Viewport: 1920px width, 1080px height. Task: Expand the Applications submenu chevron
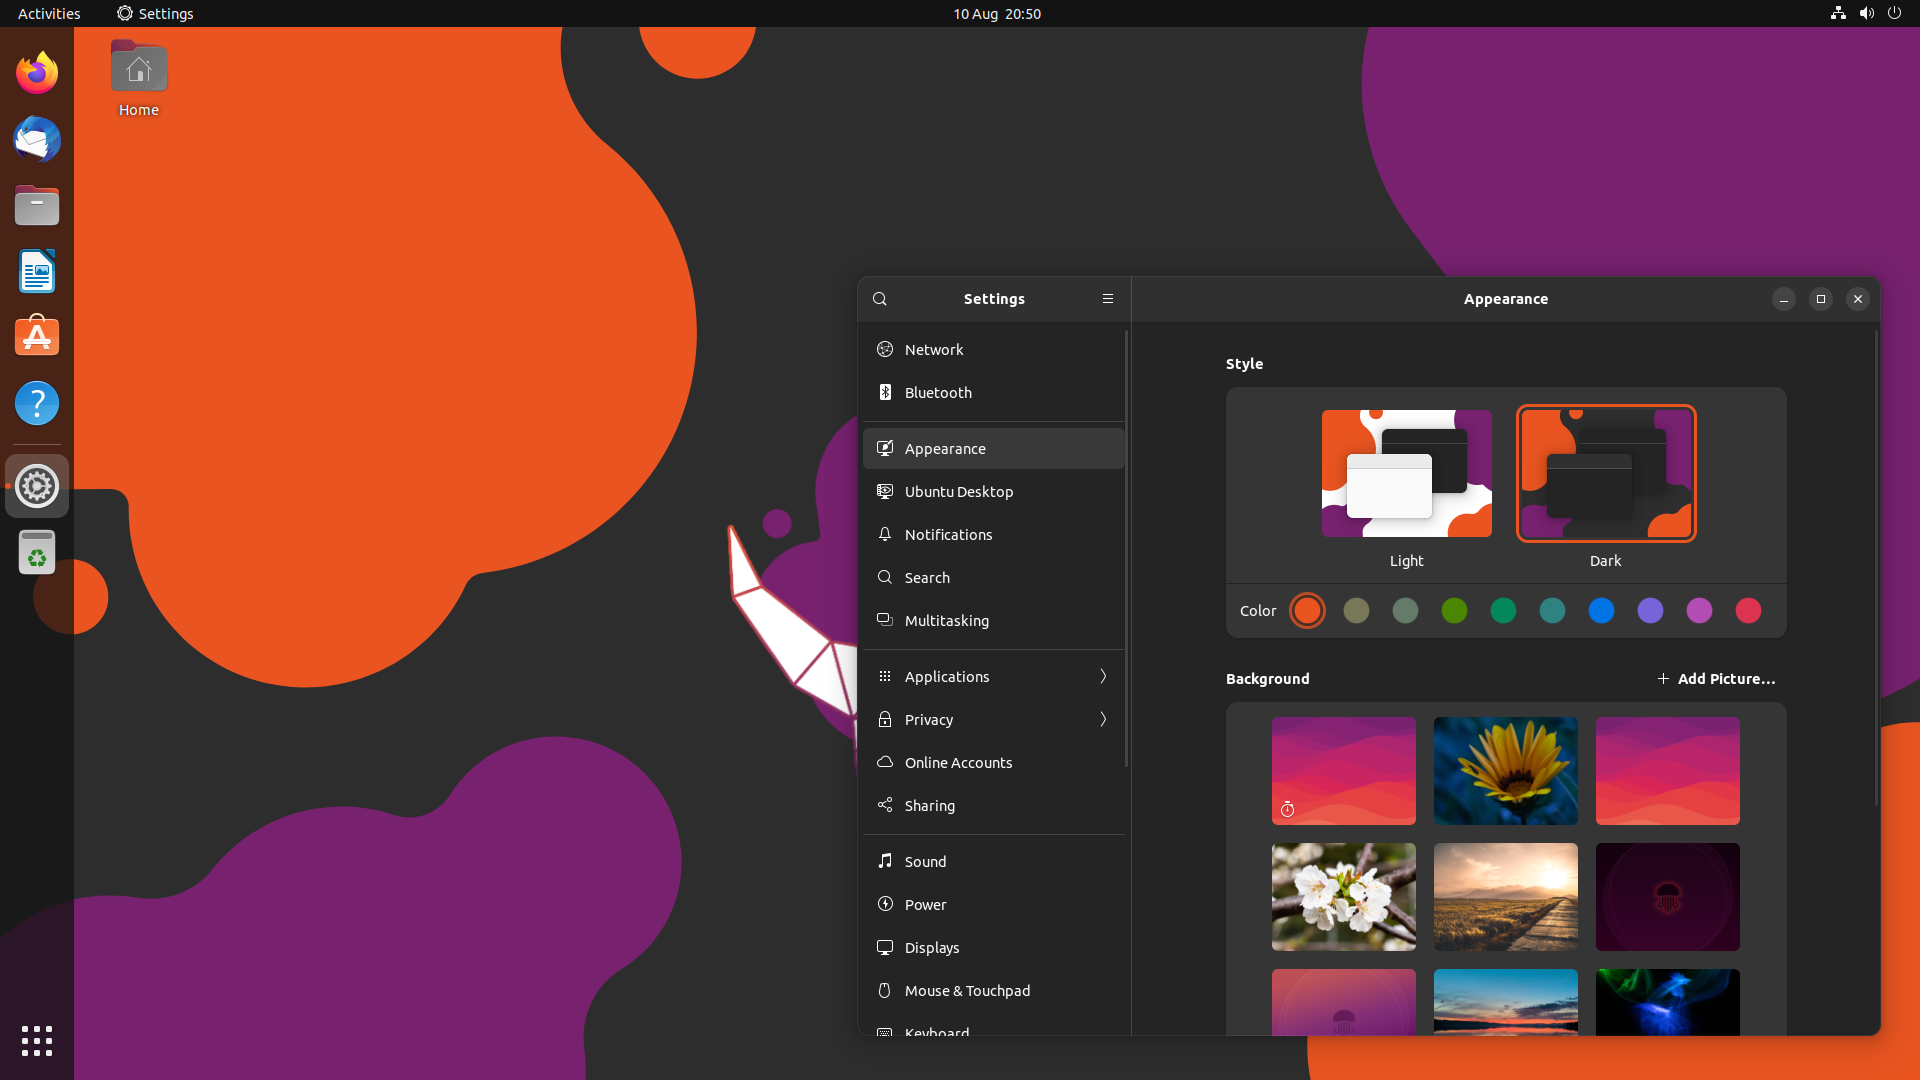(1103, 677)
